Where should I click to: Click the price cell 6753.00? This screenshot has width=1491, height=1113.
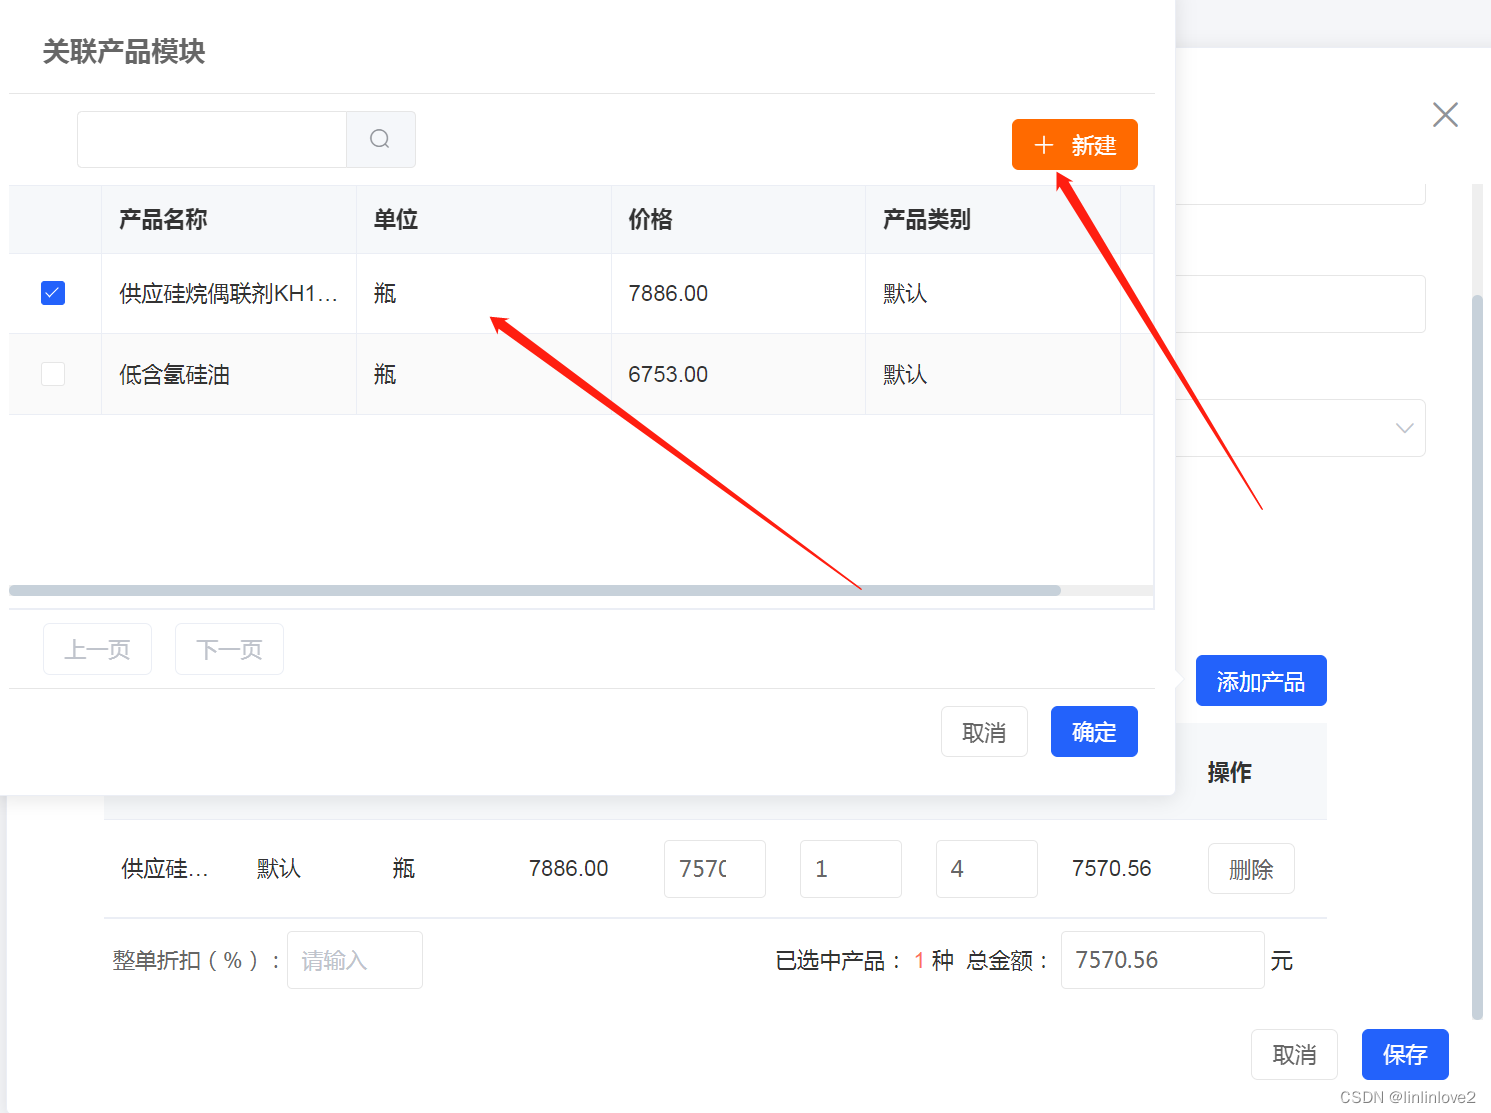[x=738, y=374]
